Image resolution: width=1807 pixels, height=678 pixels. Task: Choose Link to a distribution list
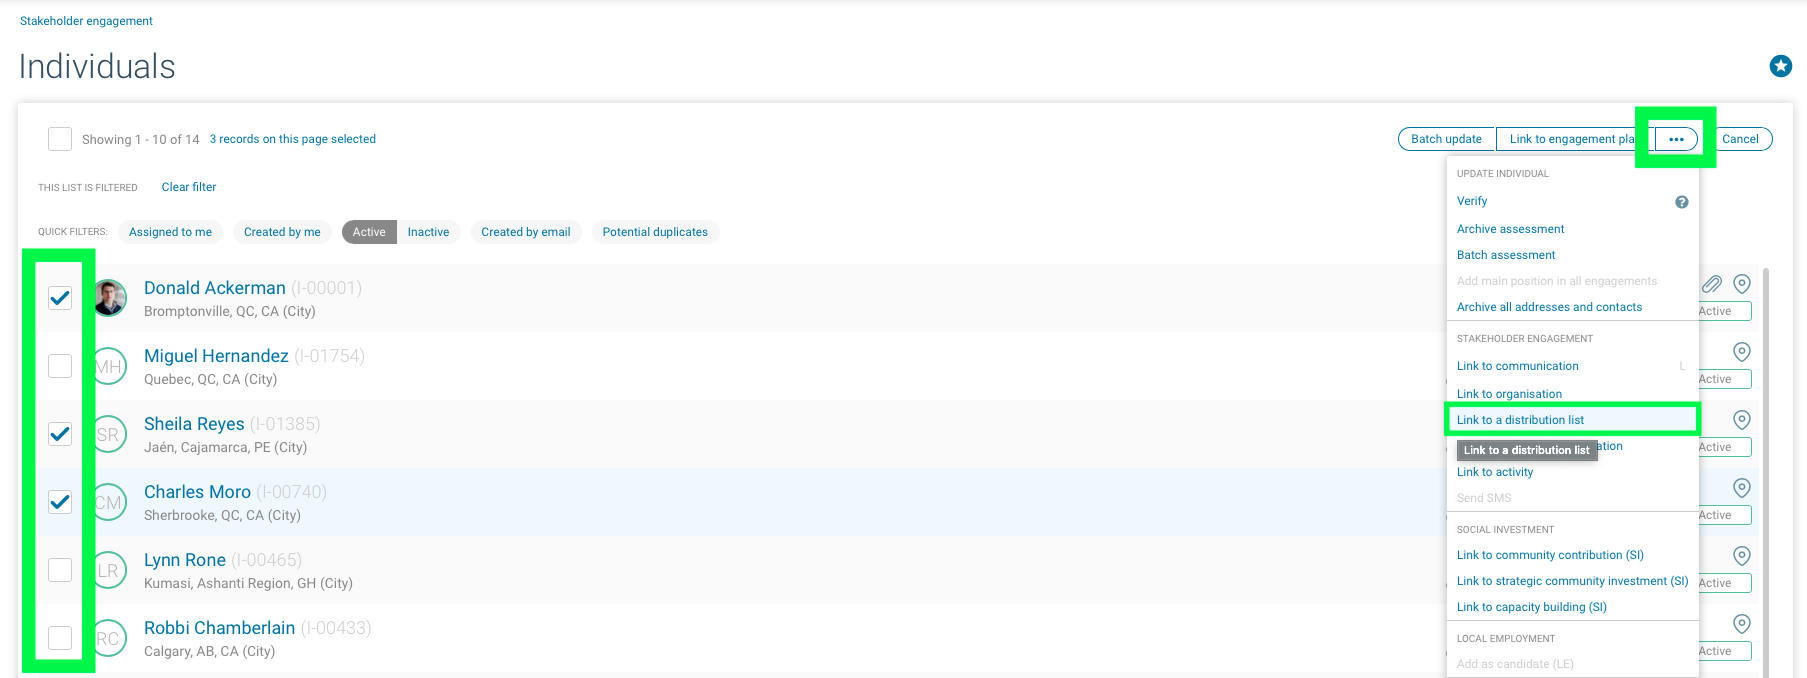pos(1520,420)
